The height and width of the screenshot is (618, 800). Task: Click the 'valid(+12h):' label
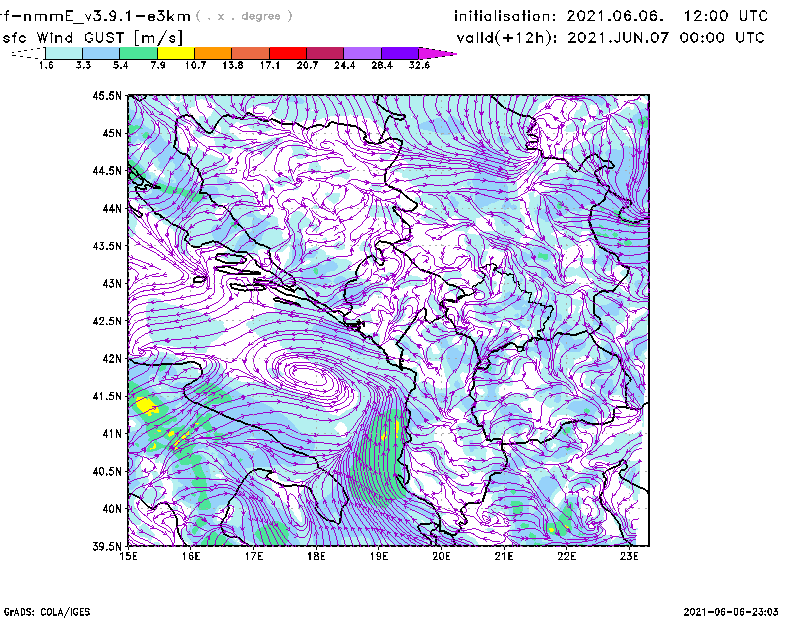(508, 38)
